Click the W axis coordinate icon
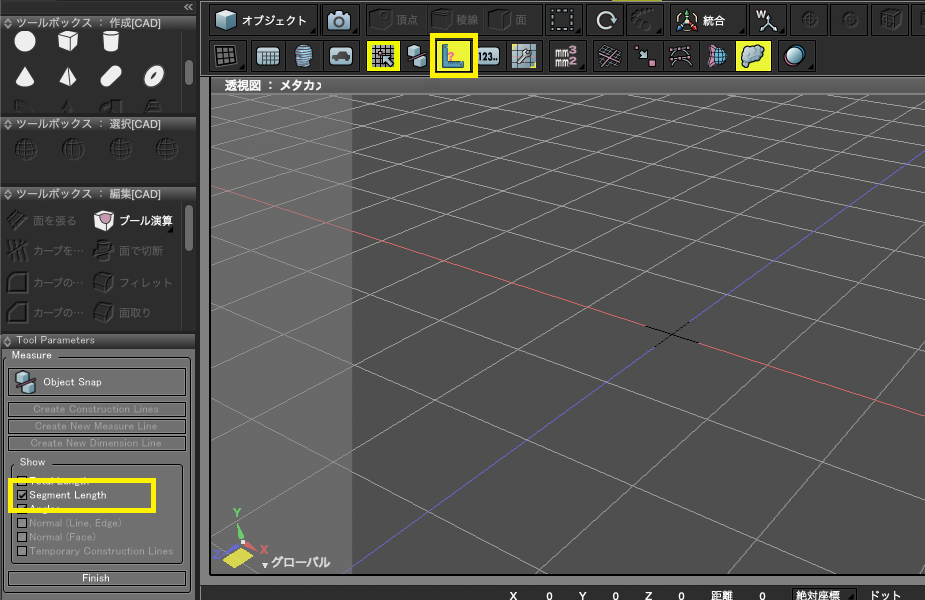This screenshot has width=925, height=600. [766, 21]
